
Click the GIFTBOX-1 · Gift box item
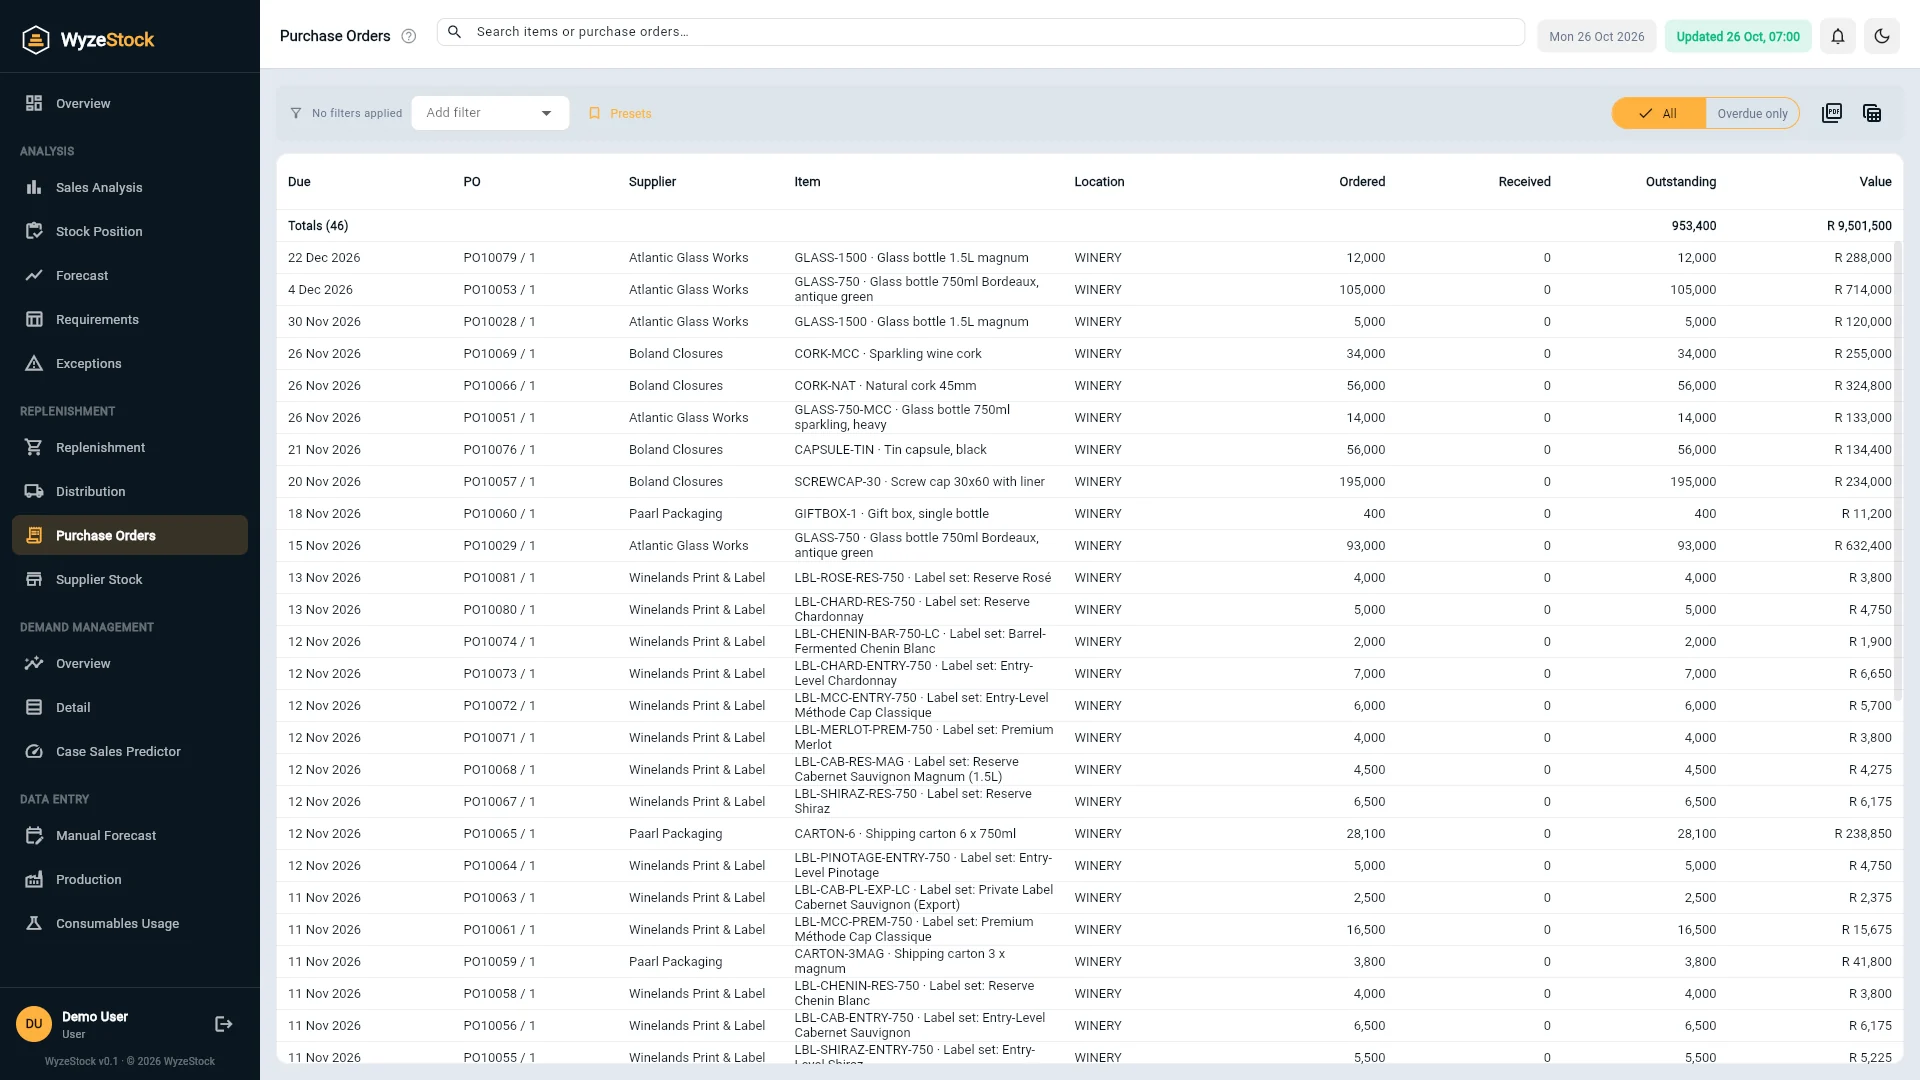point(891,514)
